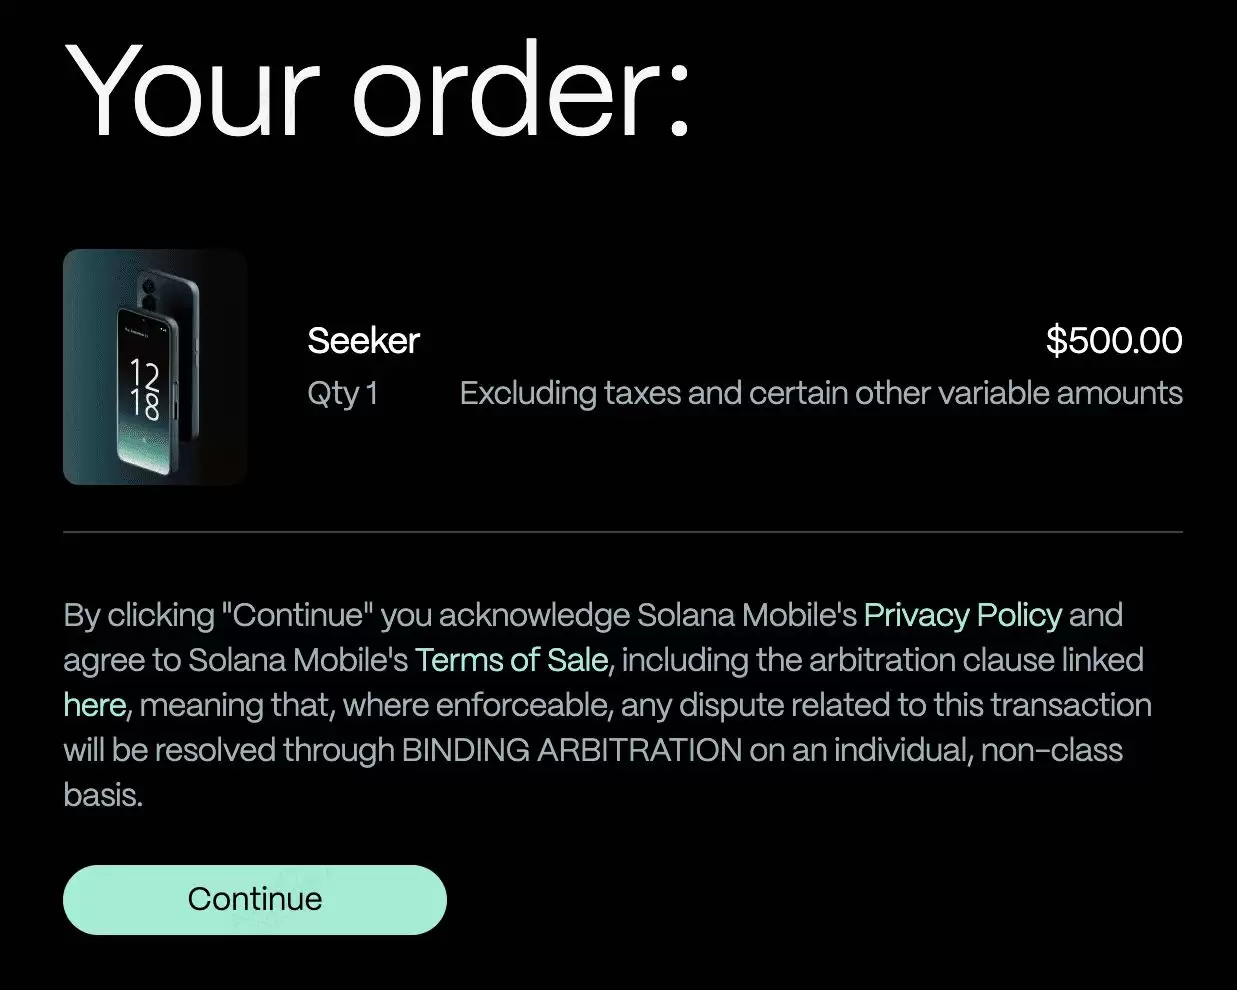1237x990 pixels.
Task: Click the Seeker phone product thumbnail
Action: [155, 367]
